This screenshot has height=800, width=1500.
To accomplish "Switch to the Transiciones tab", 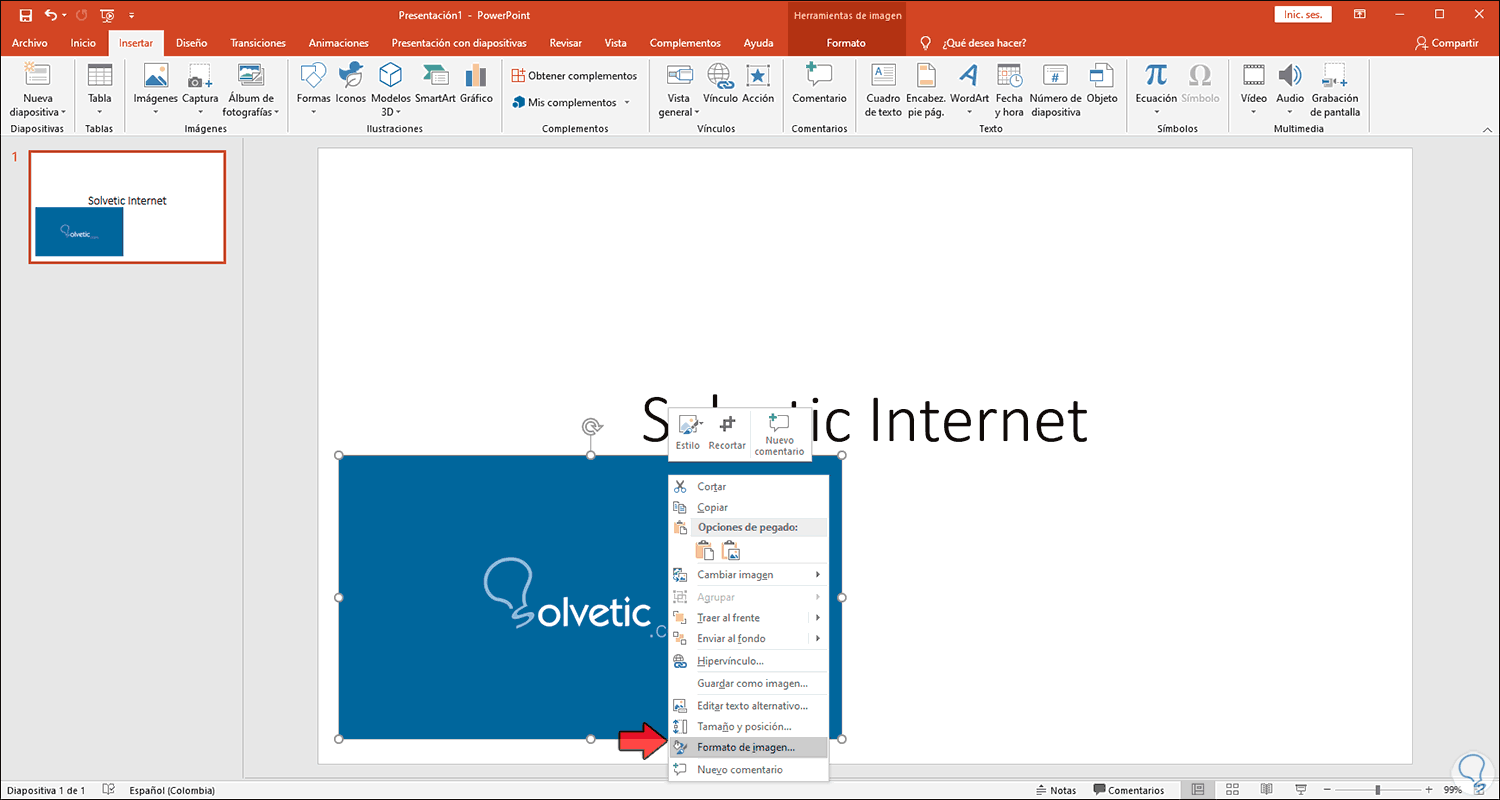I will 258,43.
